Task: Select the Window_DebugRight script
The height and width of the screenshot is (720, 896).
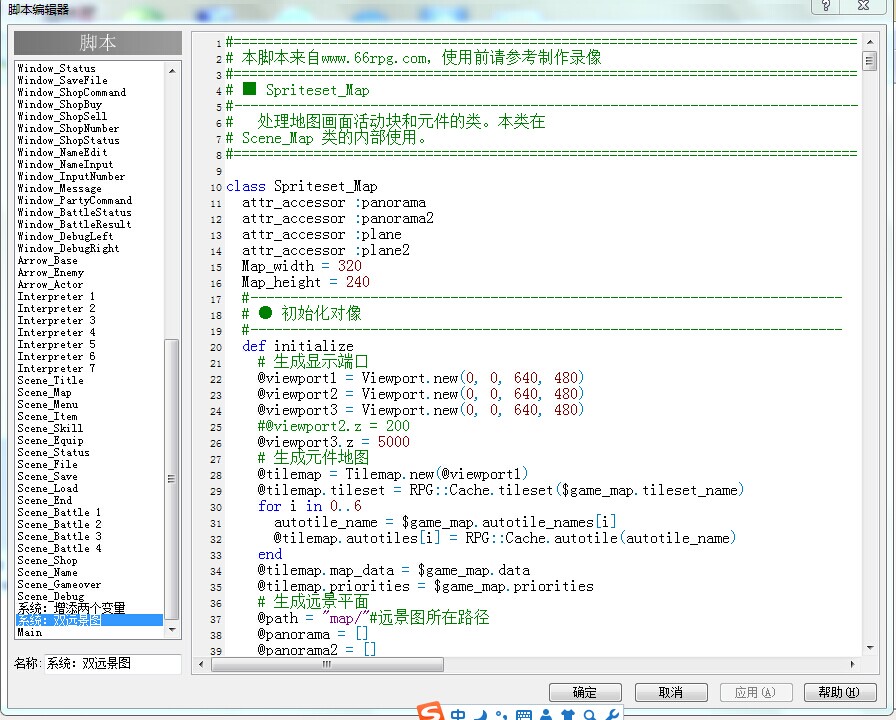Action: click(89, 249)
